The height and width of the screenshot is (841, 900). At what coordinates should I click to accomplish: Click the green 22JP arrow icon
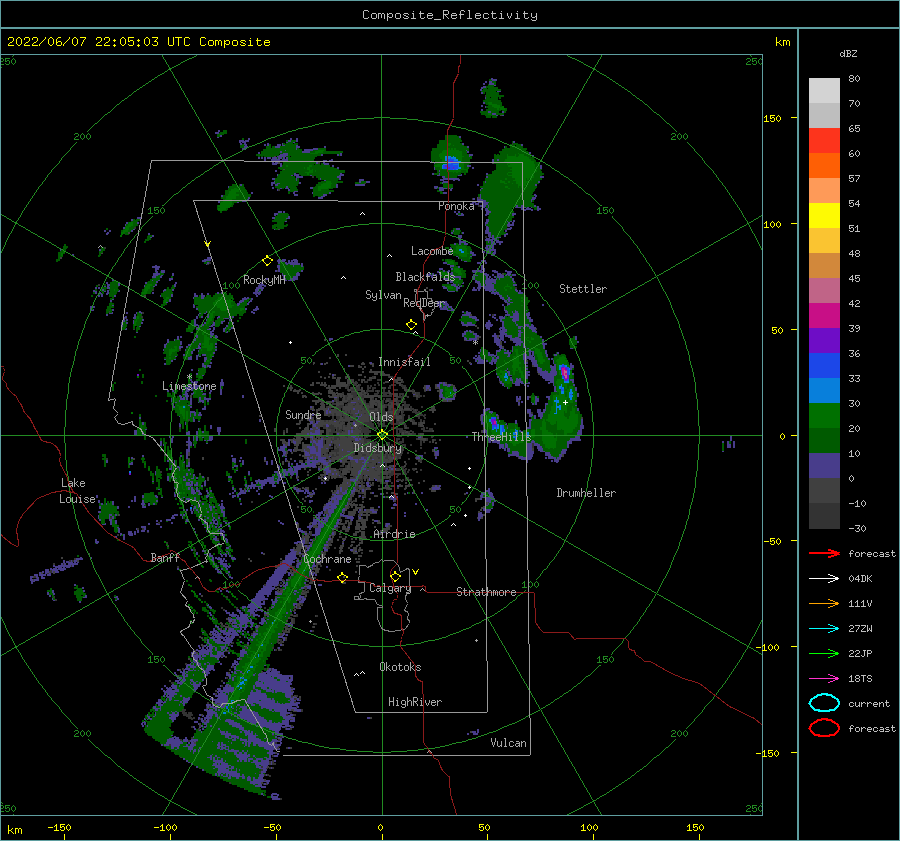coord(824,653)
